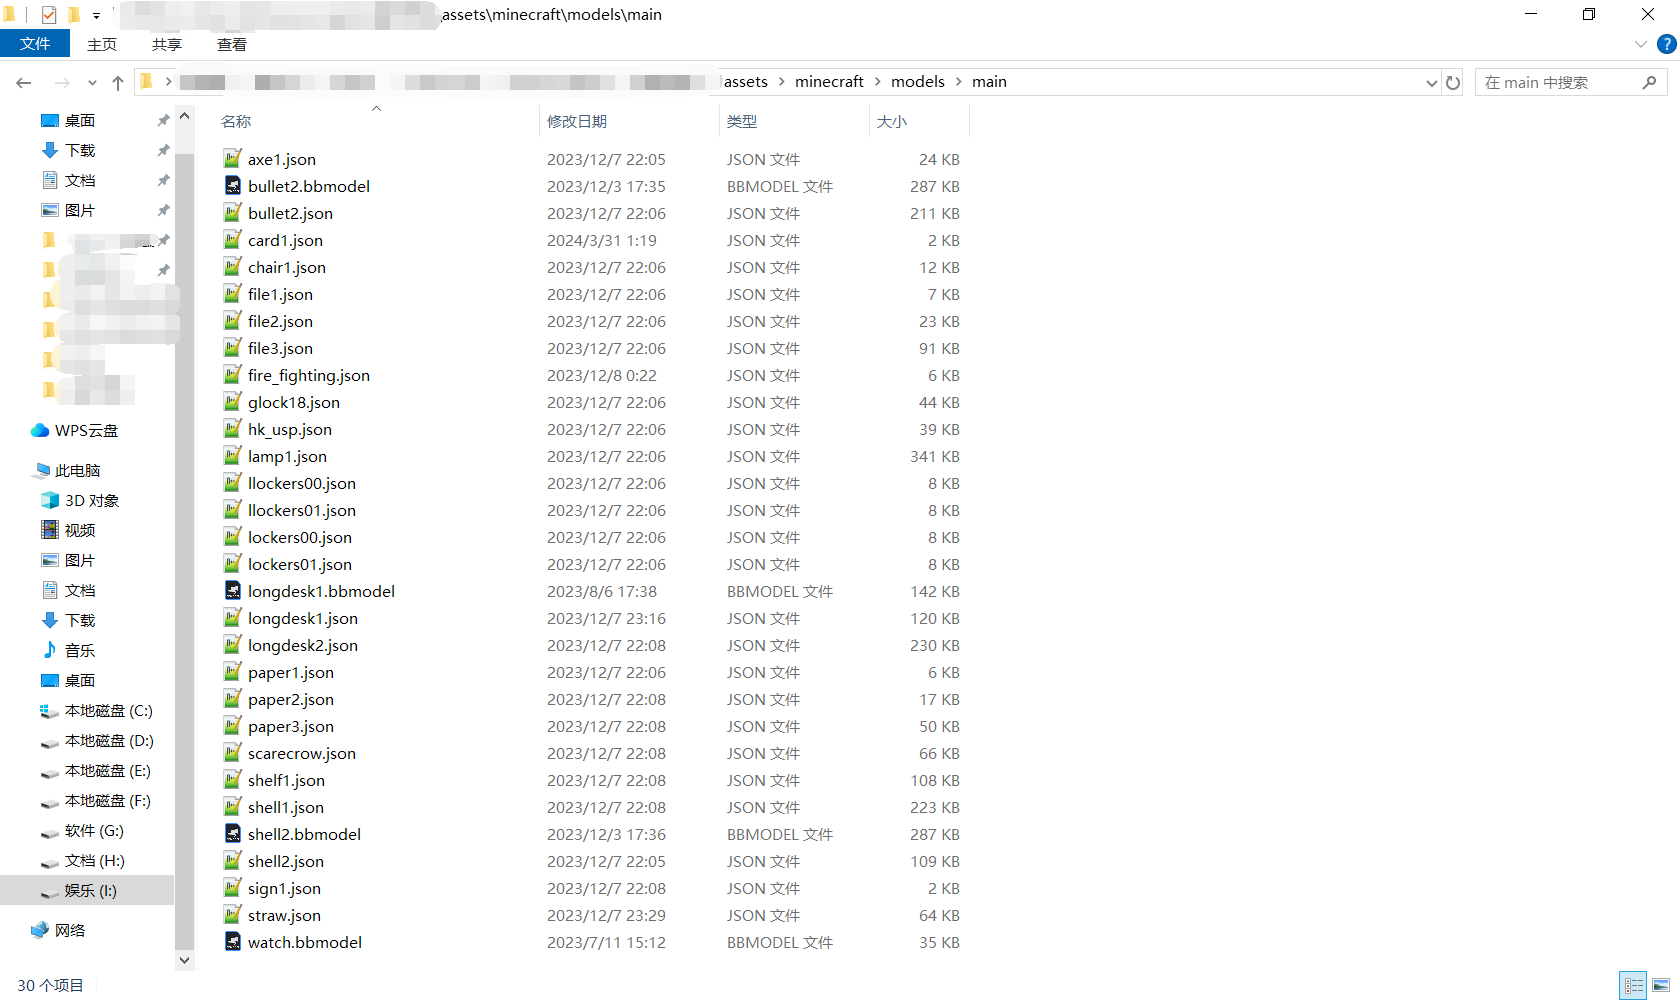Click the Back navigation arrow
1680x1000 pixels.
coord(24,83)
